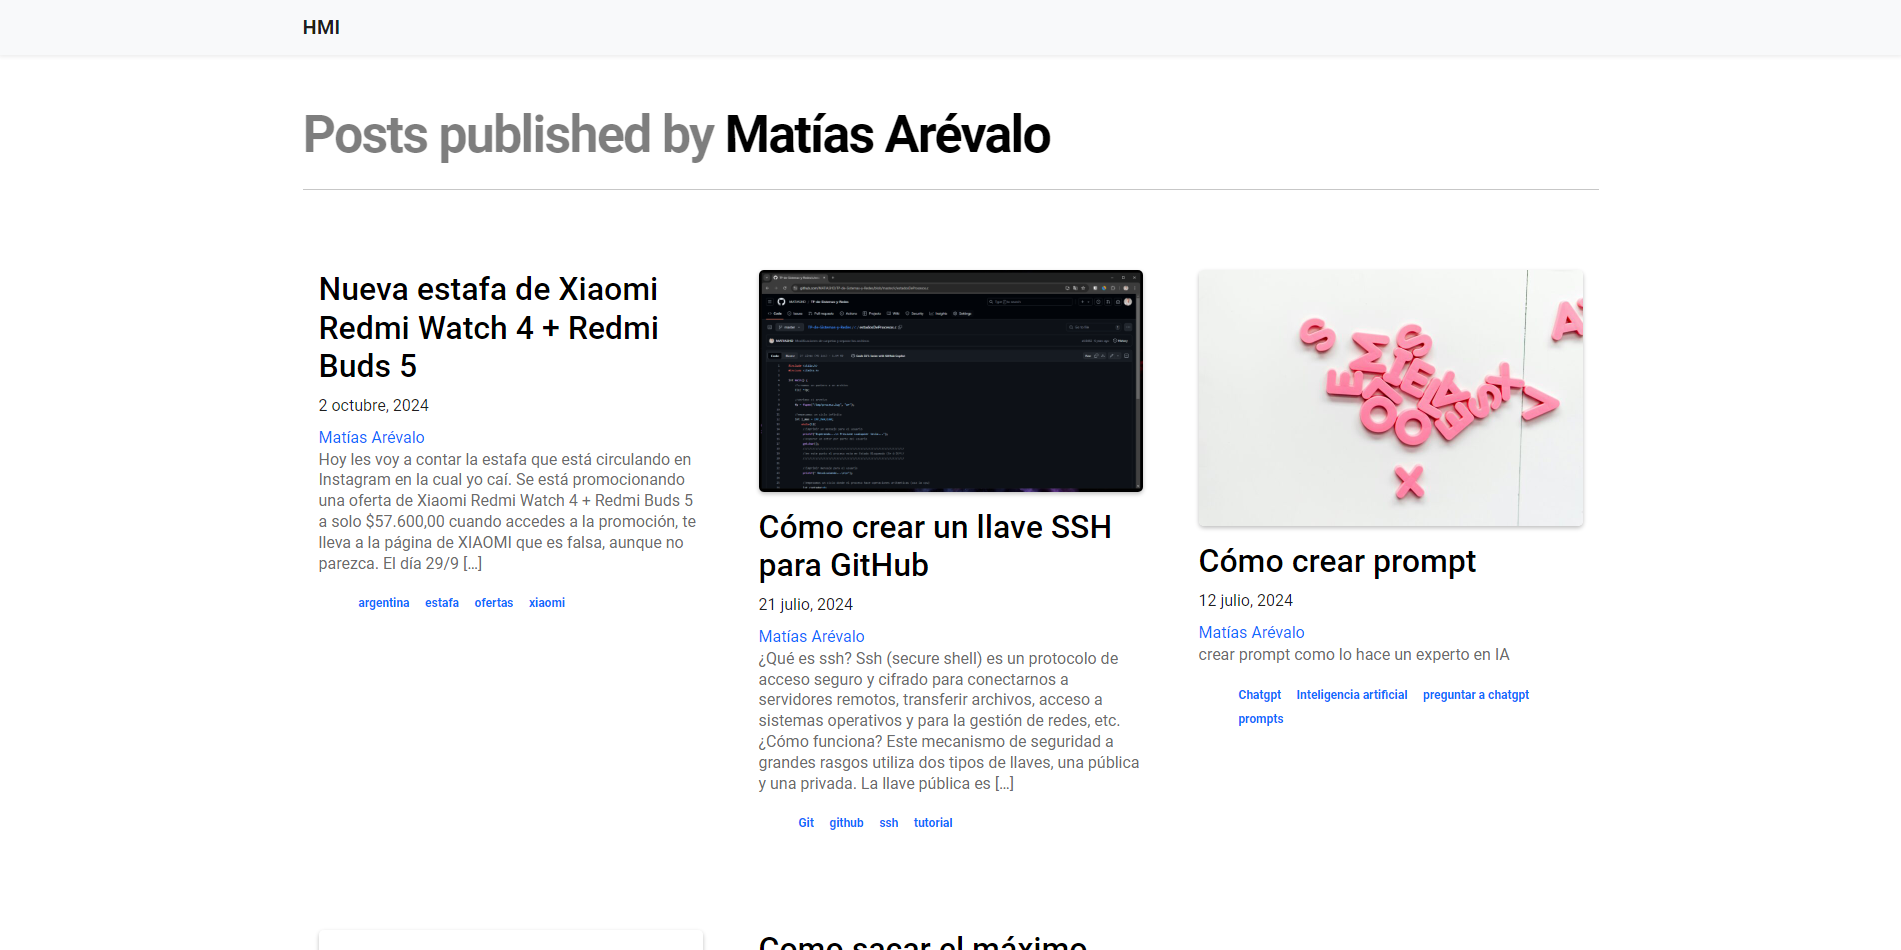Click the author link under the Xiaomi post
The height and width of the screenshot is (950, 1901).
pos(372,437)
